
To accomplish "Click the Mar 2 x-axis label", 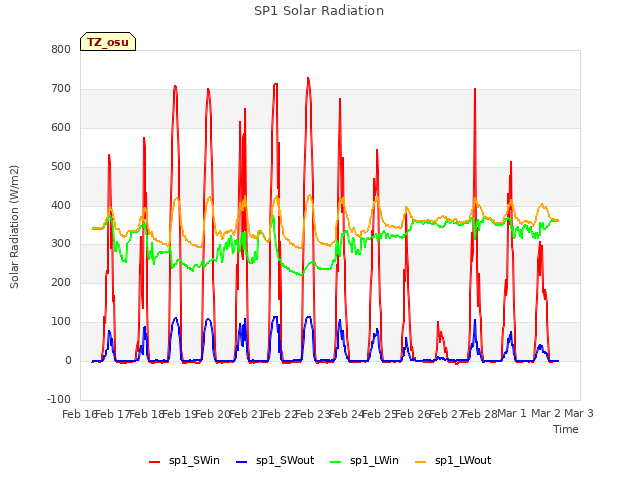I will tap(546, 414).
